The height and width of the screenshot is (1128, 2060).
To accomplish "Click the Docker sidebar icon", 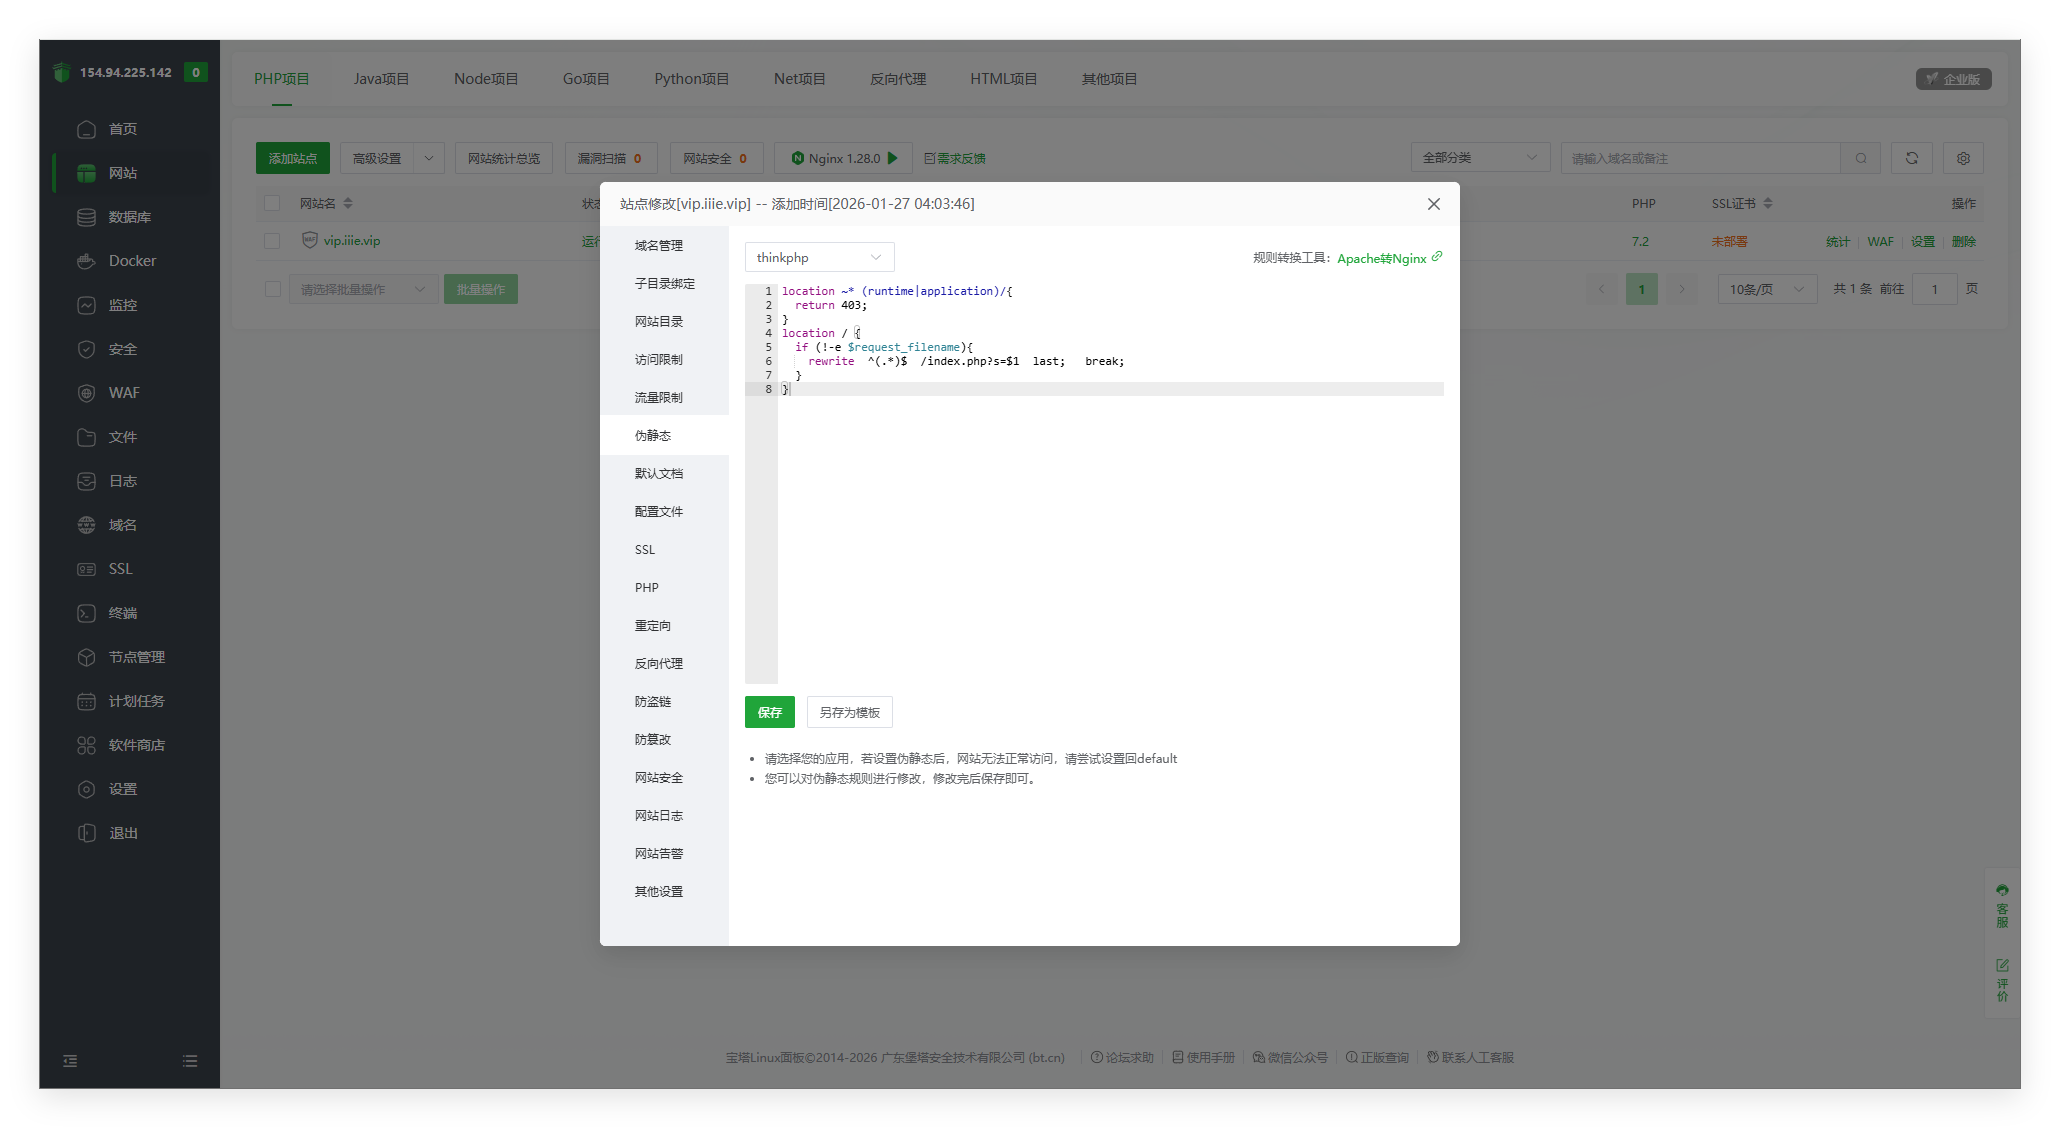I will pos(87,261).
